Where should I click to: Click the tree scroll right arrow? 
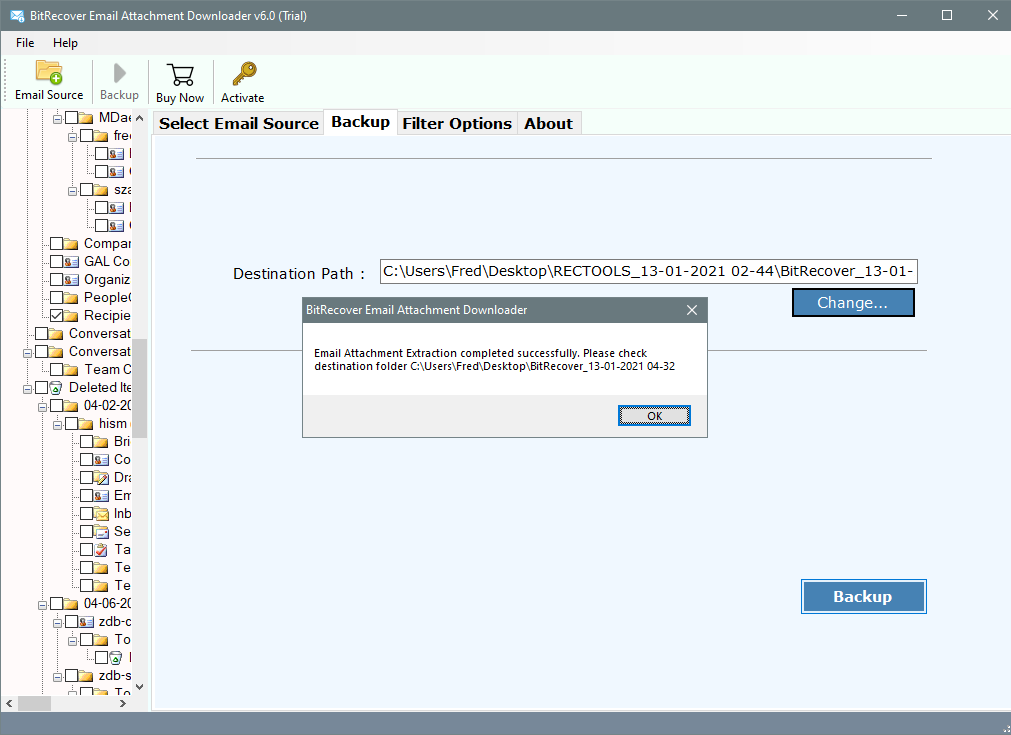click(x=123, y=703)
